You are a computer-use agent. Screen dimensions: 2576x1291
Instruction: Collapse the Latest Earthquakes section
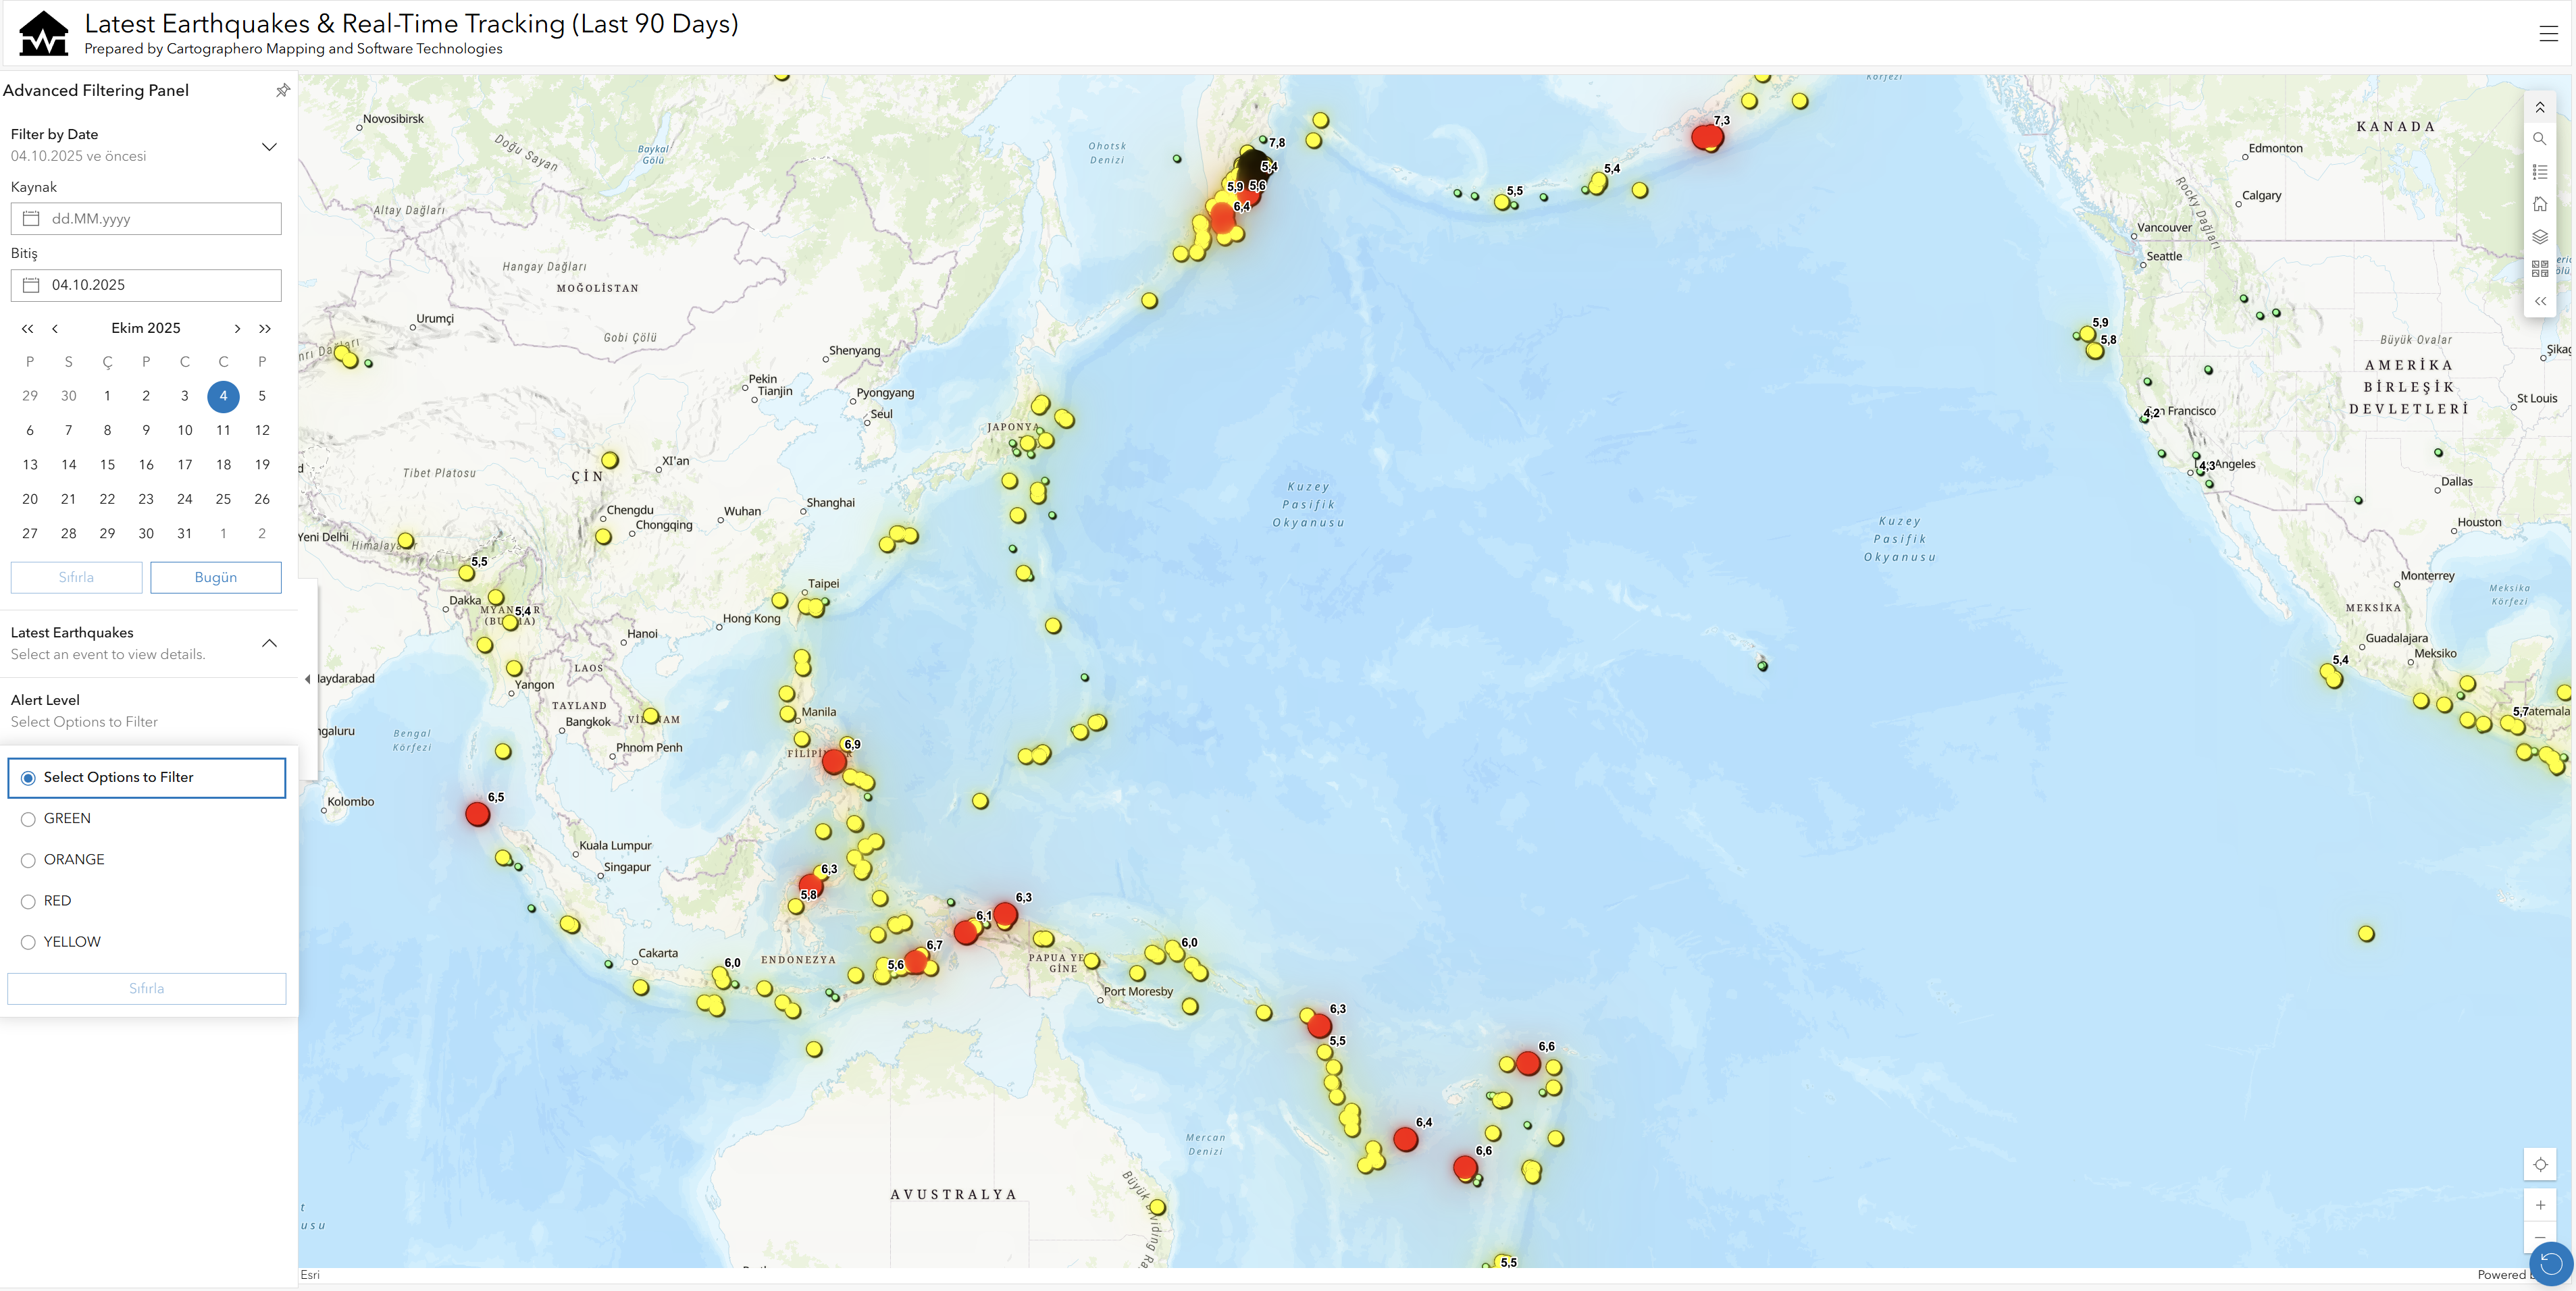coord(268,643)
